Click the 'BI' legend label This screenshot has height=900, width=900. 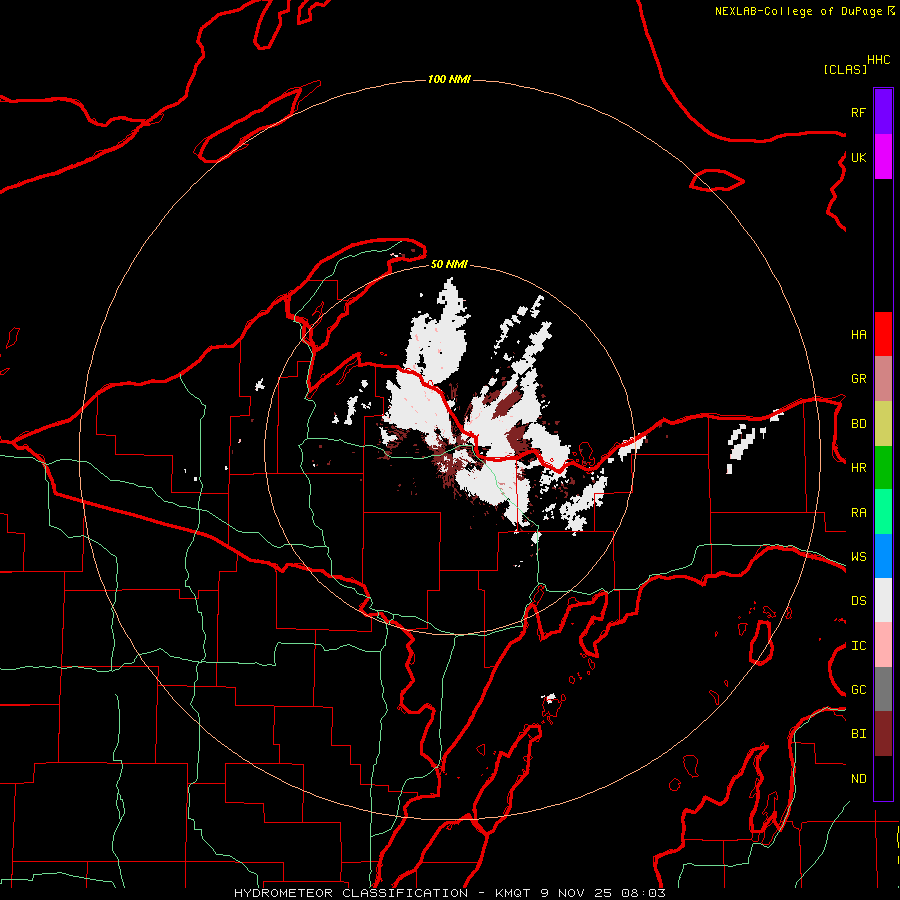click(858, 734)
